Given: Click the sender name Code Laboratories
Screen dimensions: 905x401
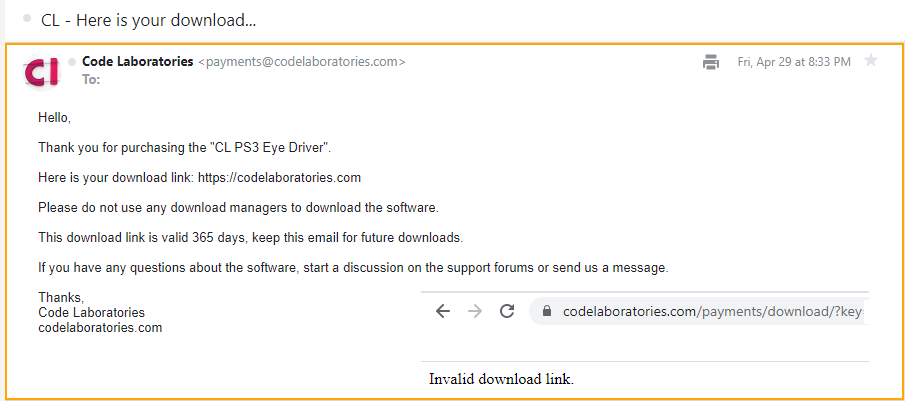Looking at the screenshot, I should click(x=138, y=61).
